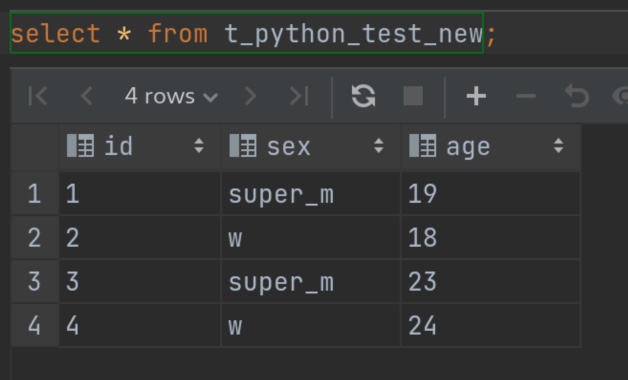Reload the query results
Screen dimensions: 628x380
[x=363, y=96]
